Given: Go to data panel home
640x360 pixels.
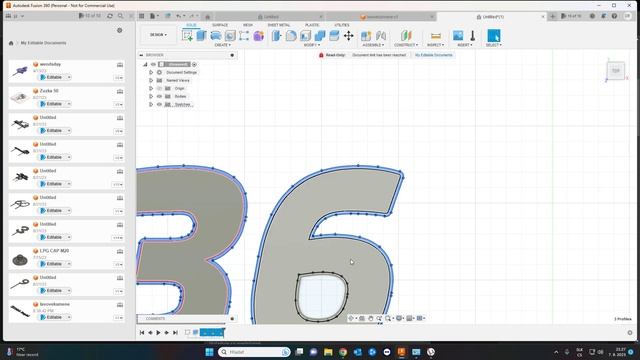Looking at the screenshot, I should [x=11, y=43].
